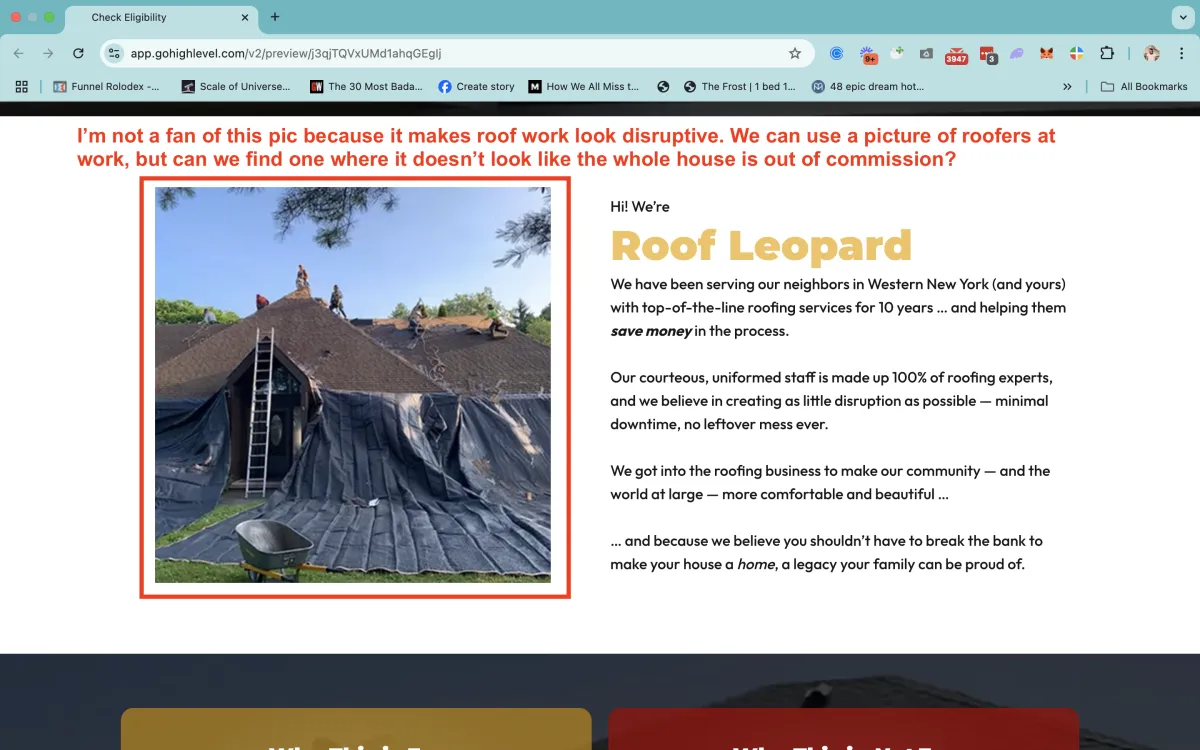1200x750 pixels.
Task: Show hidden bookmarks with double chevron
Action: 1068,87
